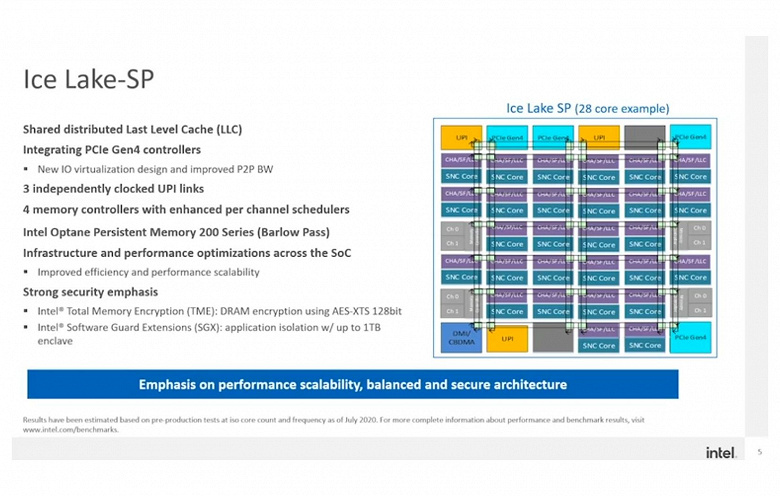Click the cyan PCIe Gen4 block in bottom row
Image resolution: width=780 pixels, height=496 pixels.
click(x=690, y=338)
